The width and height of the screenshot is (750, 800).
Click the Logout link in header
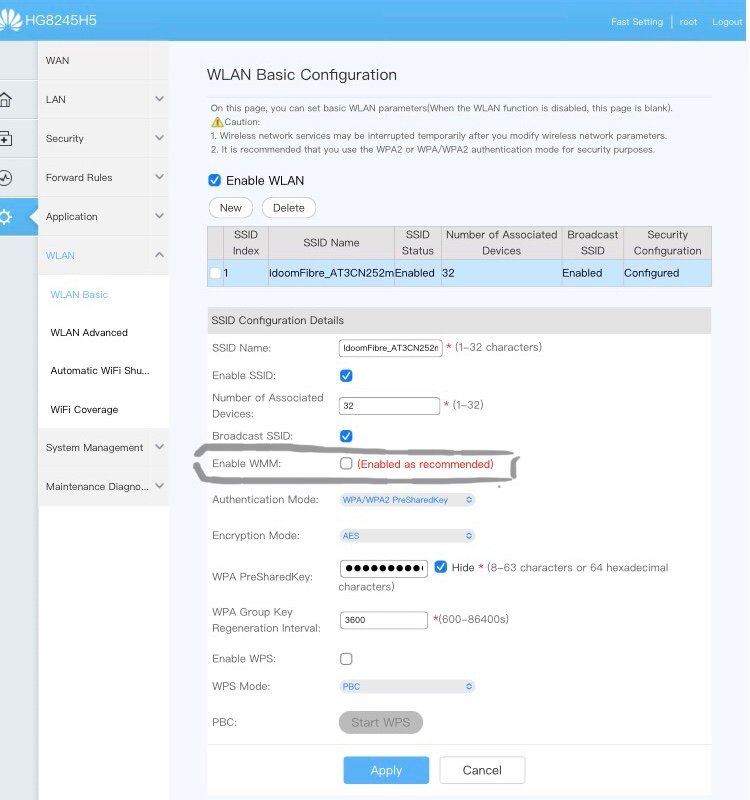(x=727, y=22)
